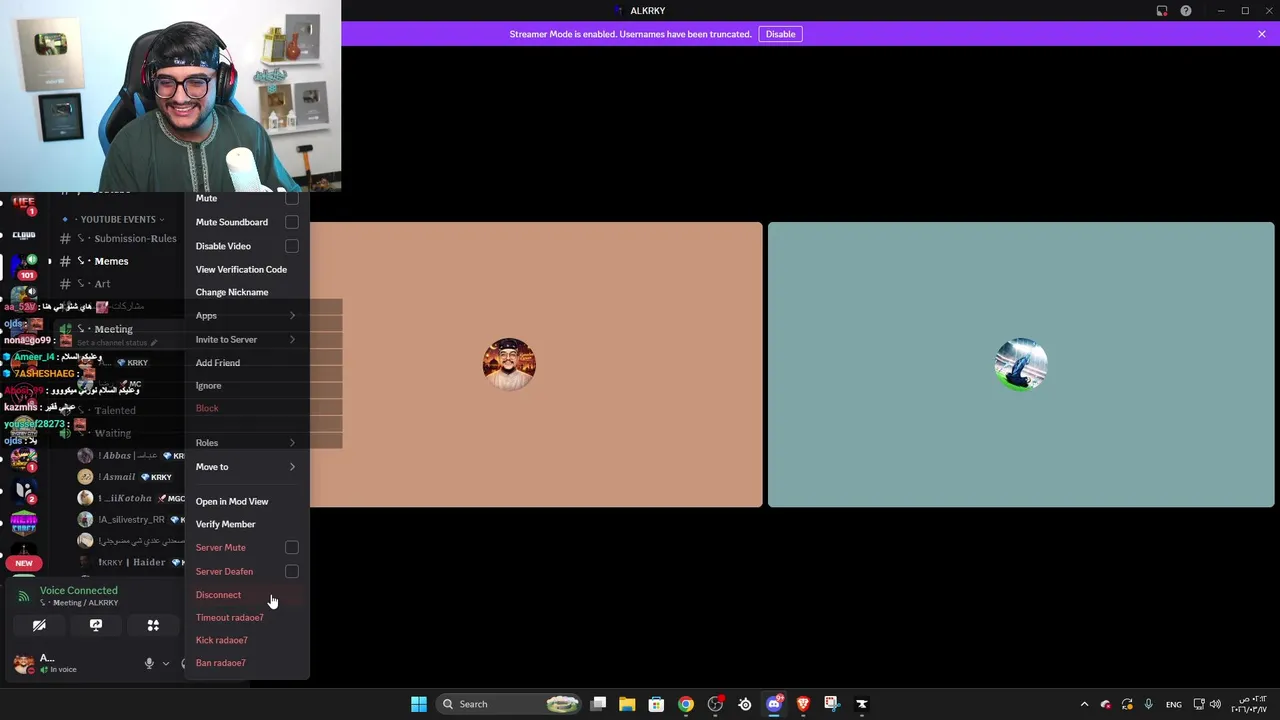Tick the Server Deafen checkbox
Viewport: 1280px width, 720px height.
(x=292, y=572)
